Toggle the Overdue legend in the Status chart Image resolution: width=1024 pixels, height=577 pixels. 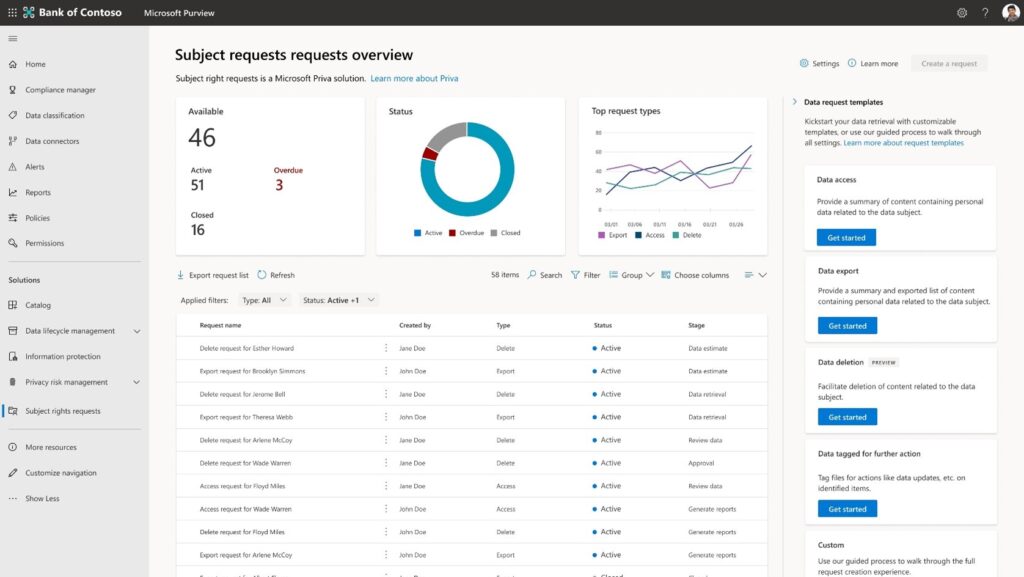click(x=465, y=233)
